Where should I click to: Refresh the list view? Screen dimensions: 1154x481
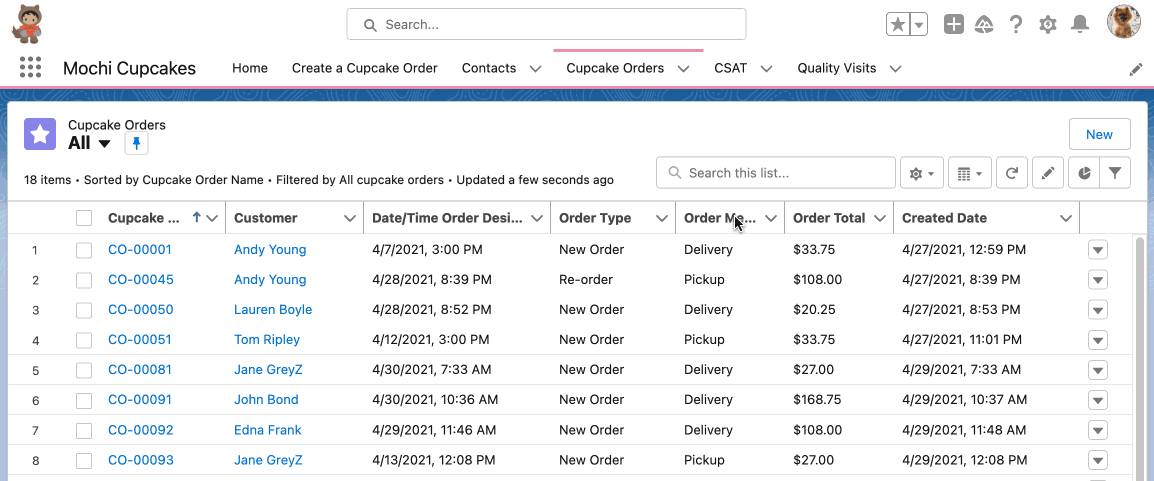point(1012,174)
